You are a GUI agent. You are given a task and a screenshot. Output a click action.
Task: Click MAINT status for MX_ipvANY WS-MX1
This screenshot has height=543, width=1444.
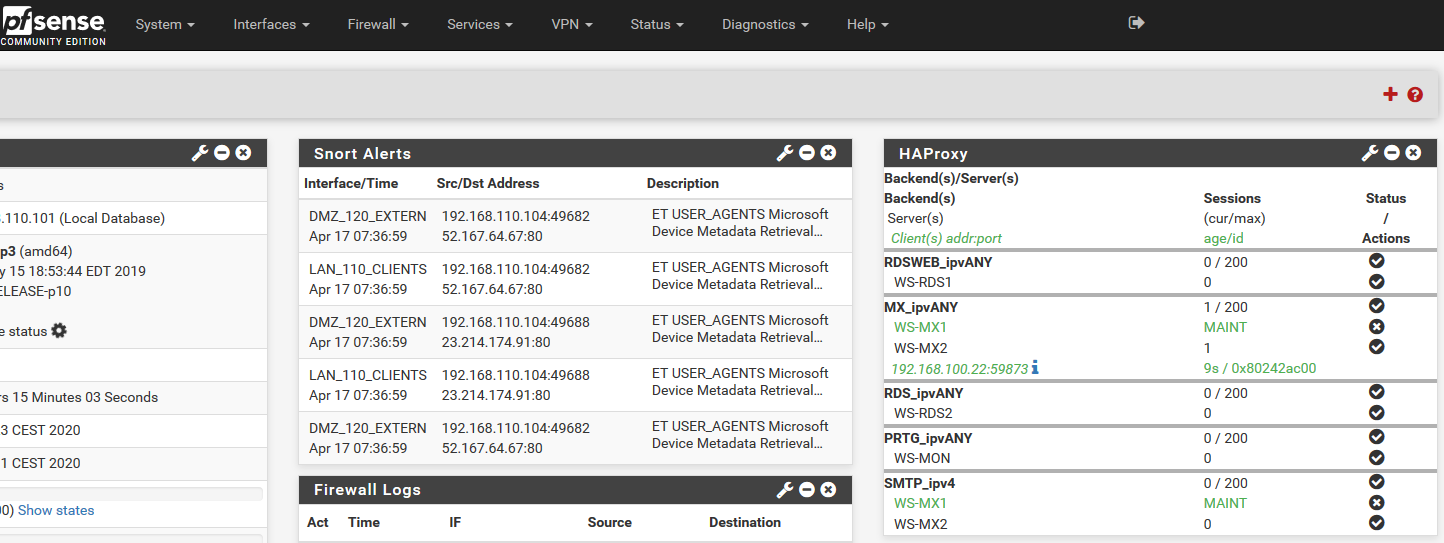pos(1225,327)
